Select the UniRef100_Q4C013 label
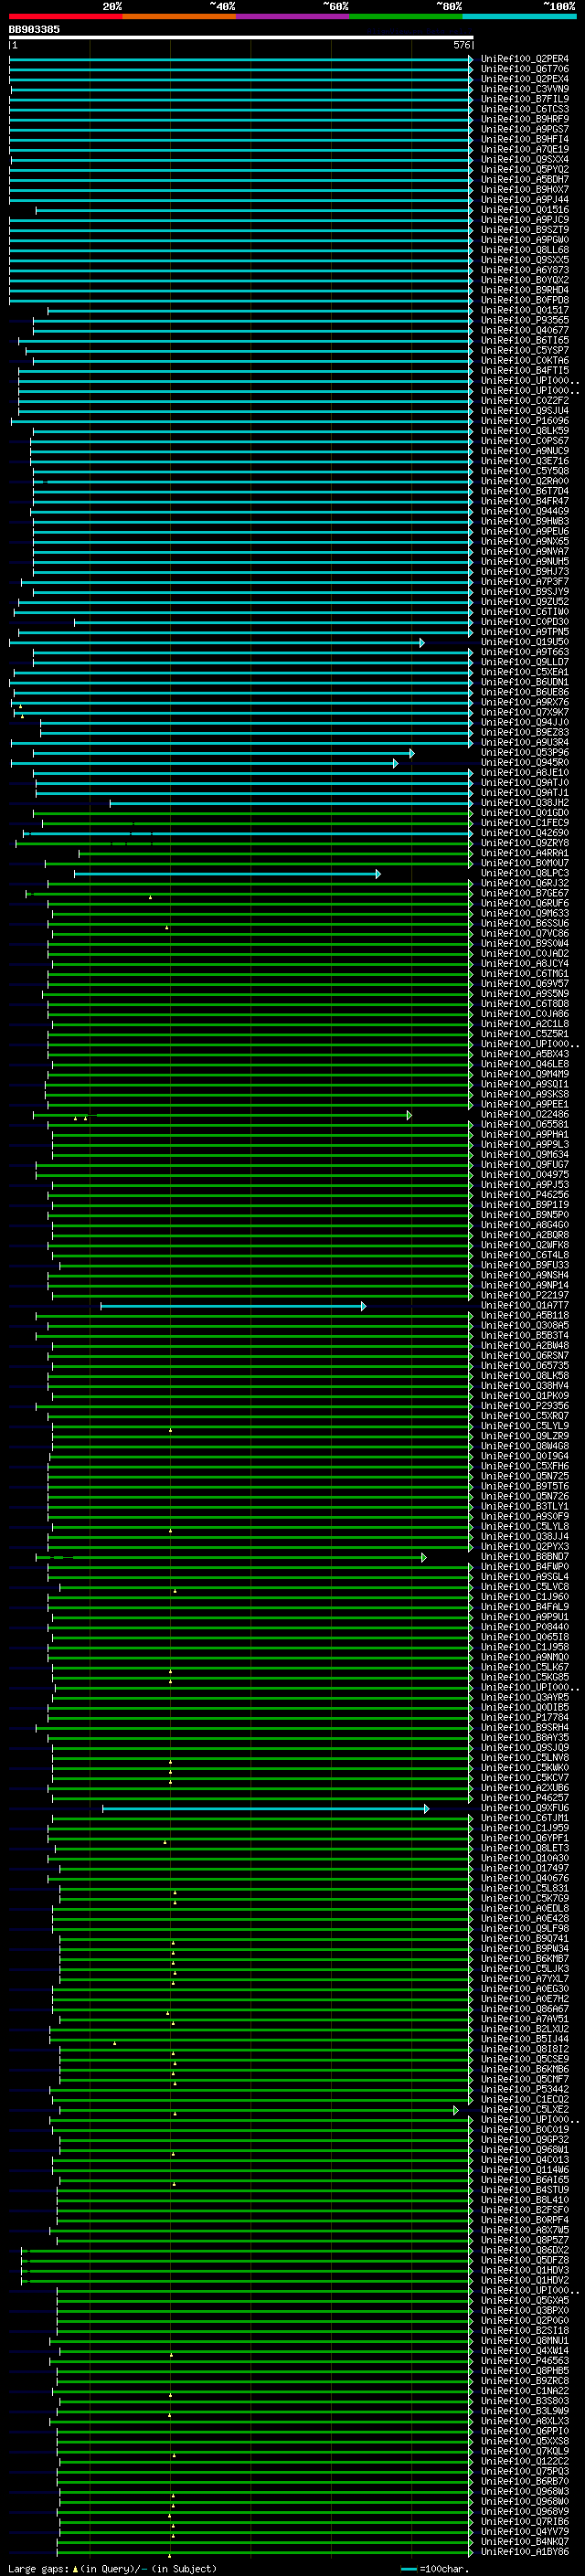585x2576 pixels. [524, 2160]
